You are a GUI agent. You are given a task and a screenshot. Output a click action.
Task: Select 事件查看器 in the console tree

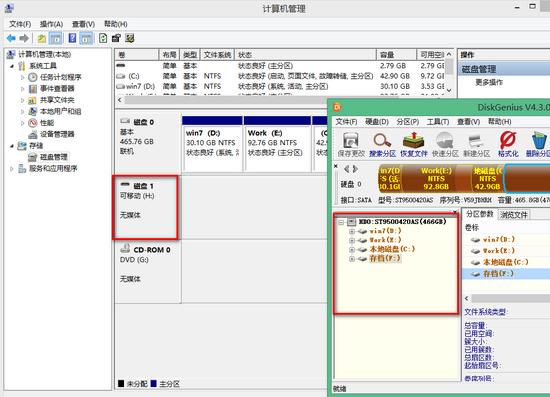pyautogui.click(x=57, y=88)
